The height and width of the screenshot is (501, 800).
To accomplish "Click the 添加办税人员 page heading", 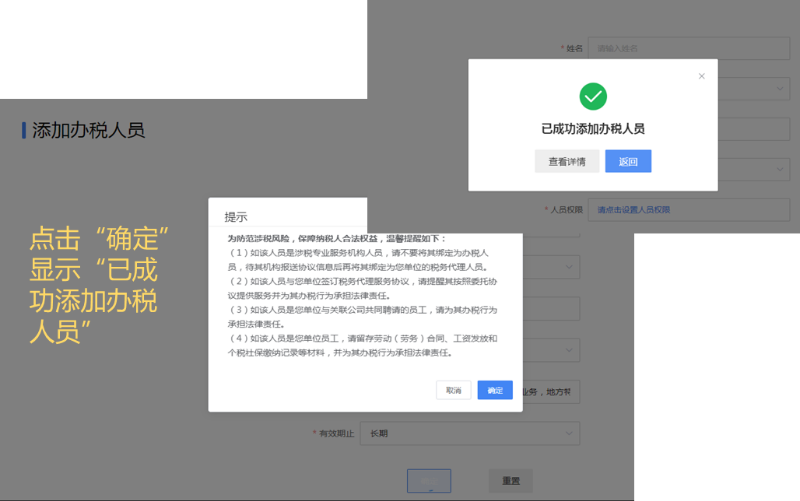I will 89,131.
